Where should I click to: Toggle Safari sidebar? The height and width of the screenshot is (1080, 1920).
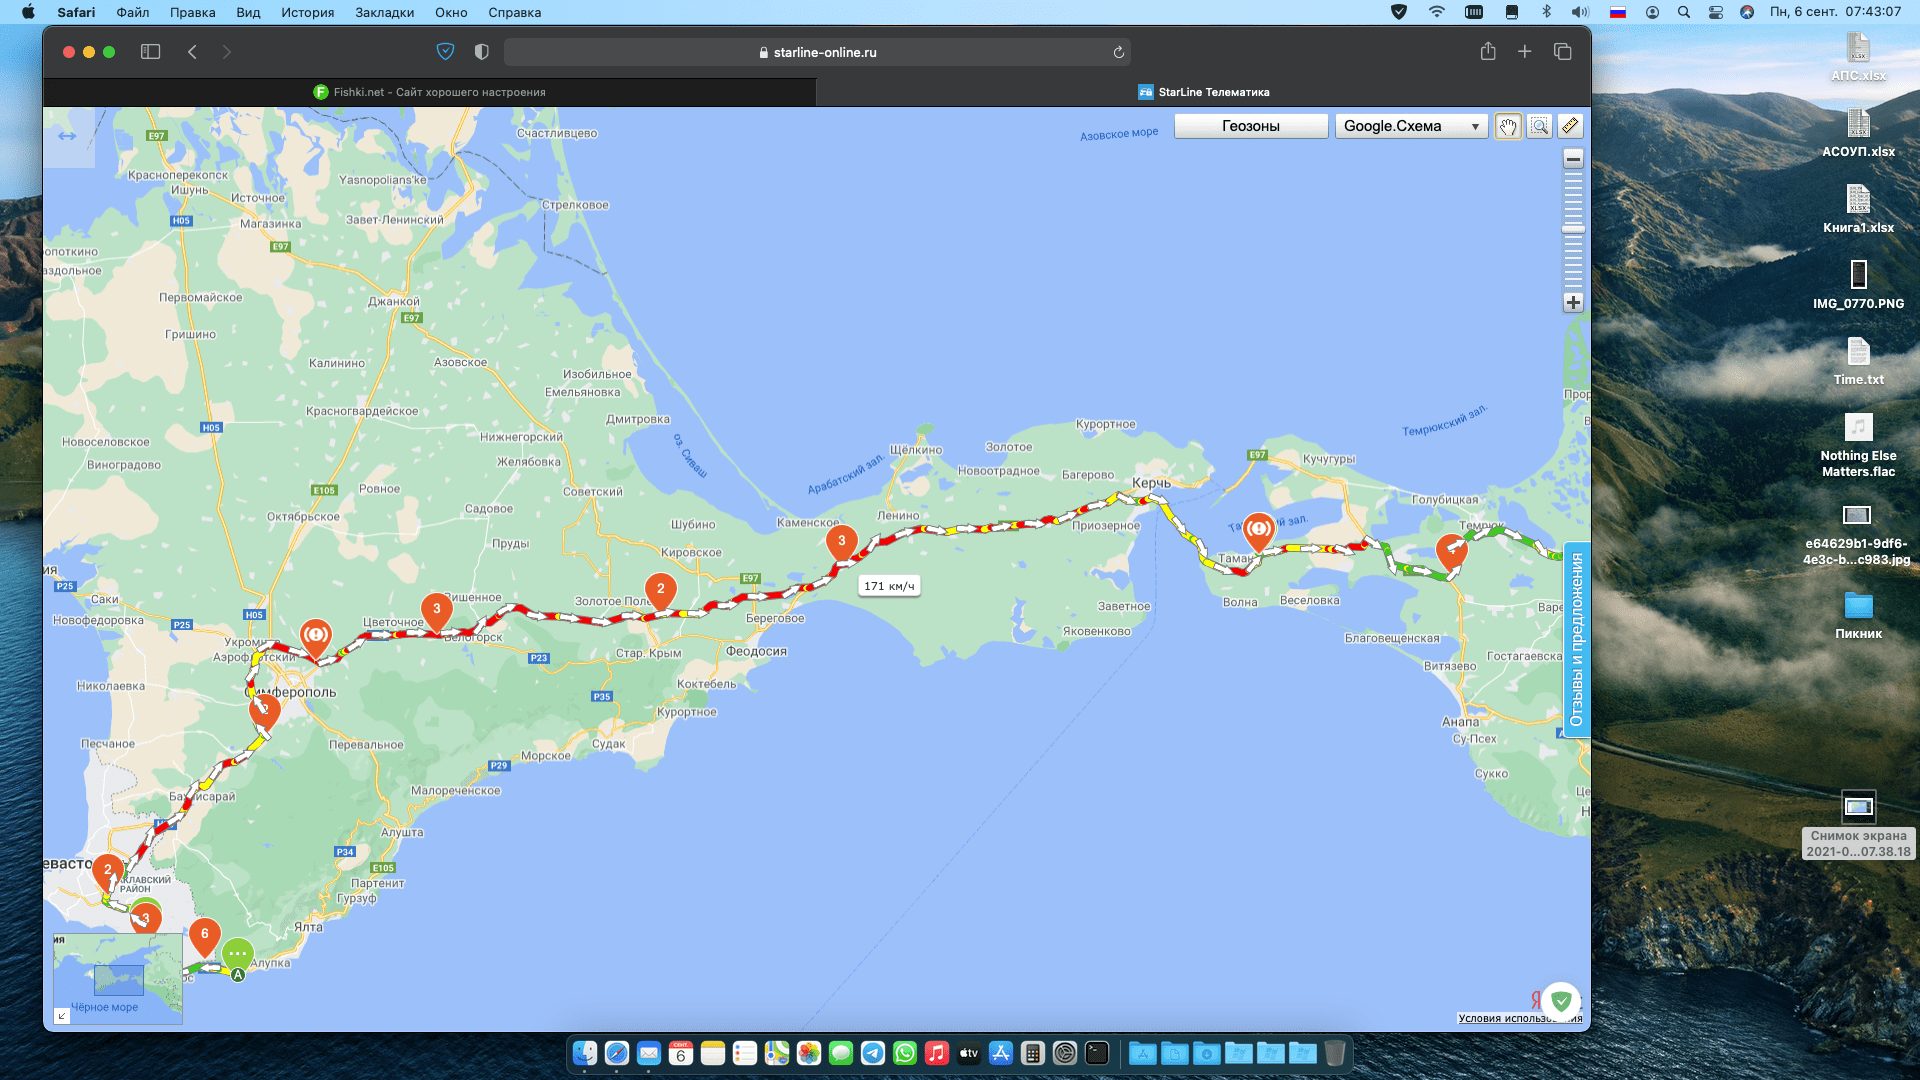coord(151,52)
